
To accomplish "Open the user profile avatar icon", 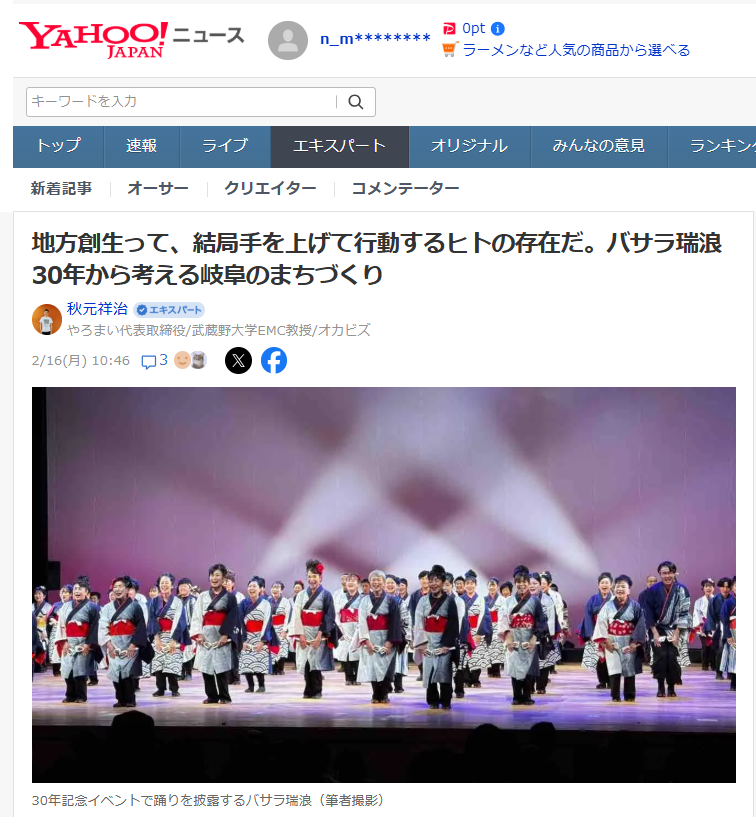I will click(288, 41).
